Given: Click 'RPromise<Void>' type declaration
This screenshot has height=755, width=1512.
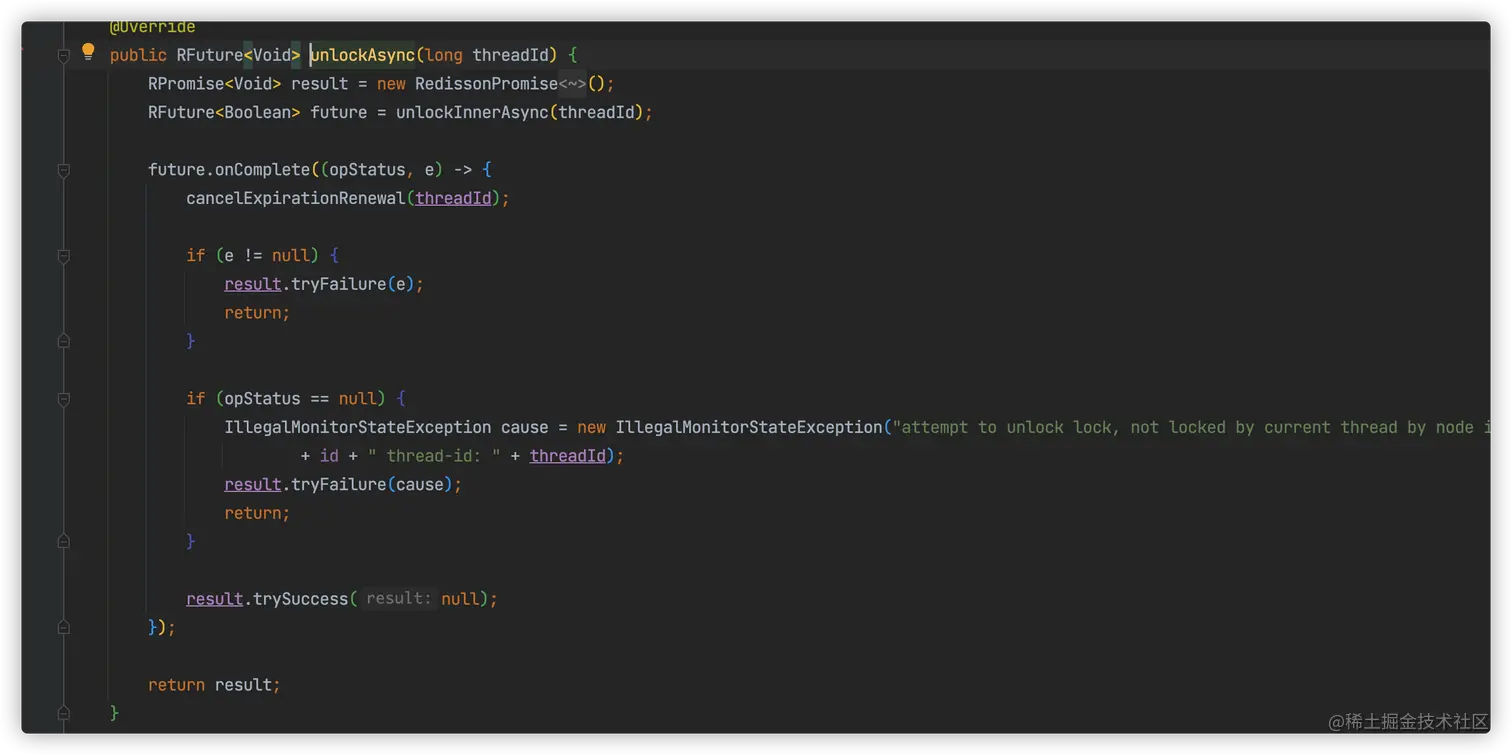Looking at the screenshot, I should pyautogui.click(x=215, y=84).
